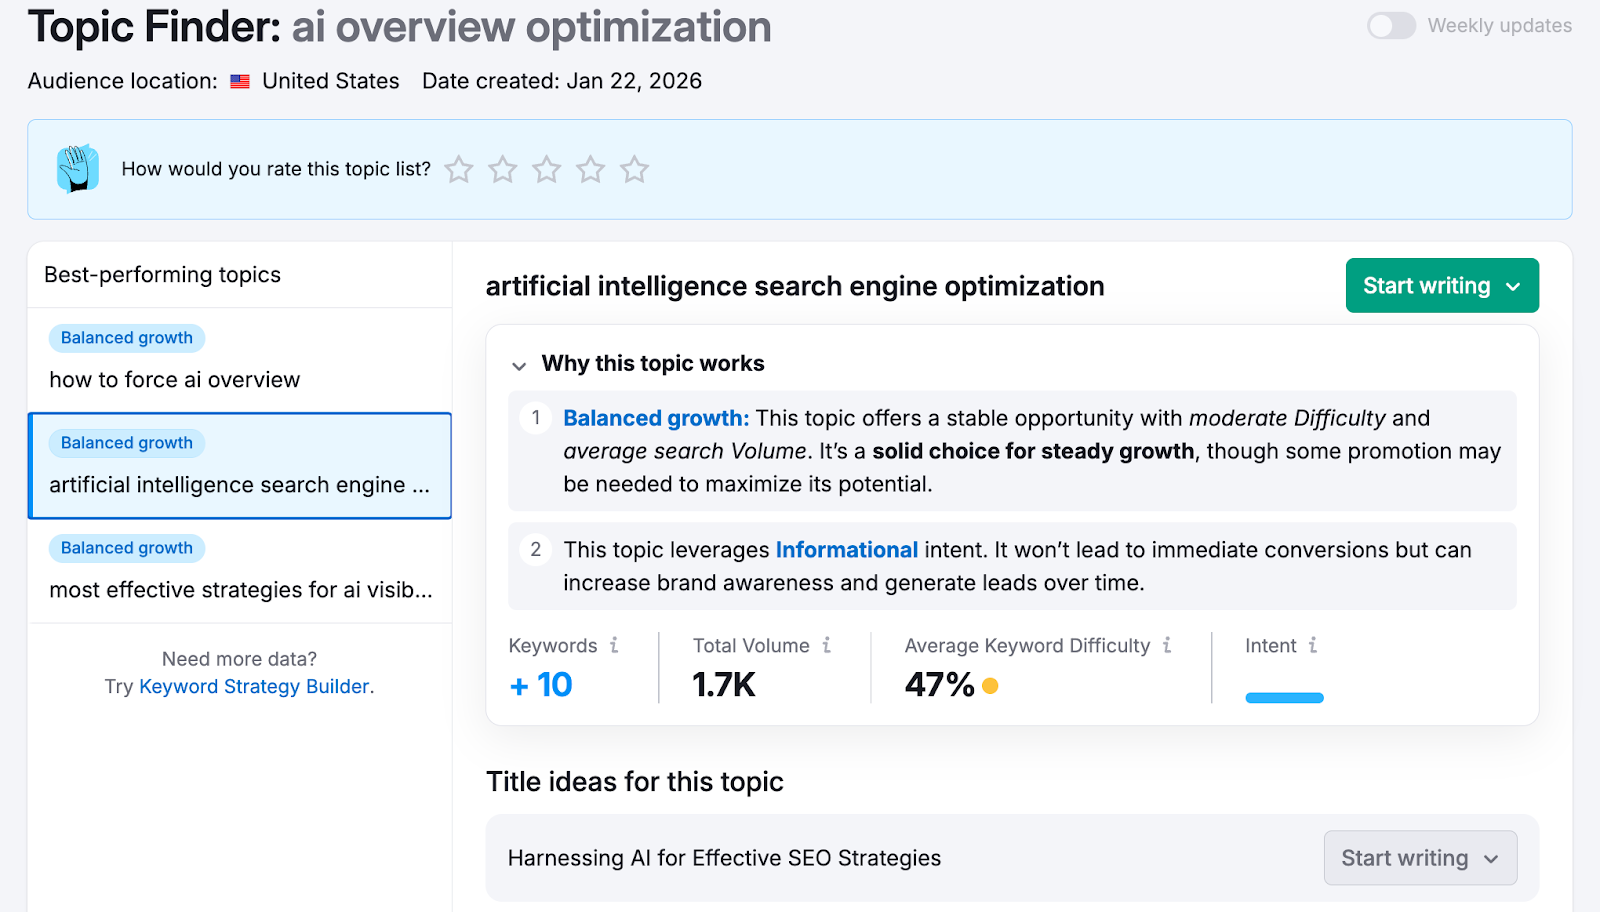Select the 'how to force ai overview' topic
The width and height of the screenshot is (1600, 912).
[174, 379]
